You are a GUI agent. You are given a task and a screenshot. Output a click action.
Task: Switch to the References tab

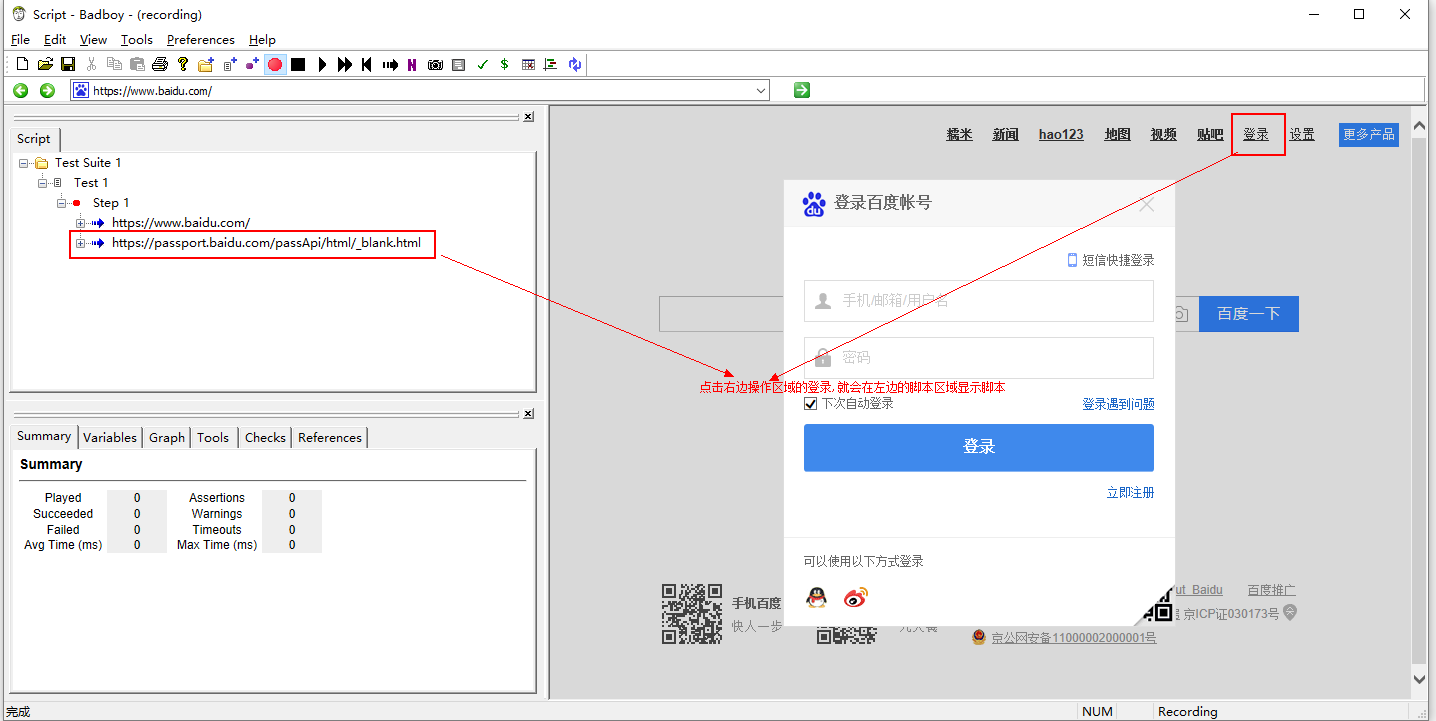pyautogui.click(x=330, y=437)
